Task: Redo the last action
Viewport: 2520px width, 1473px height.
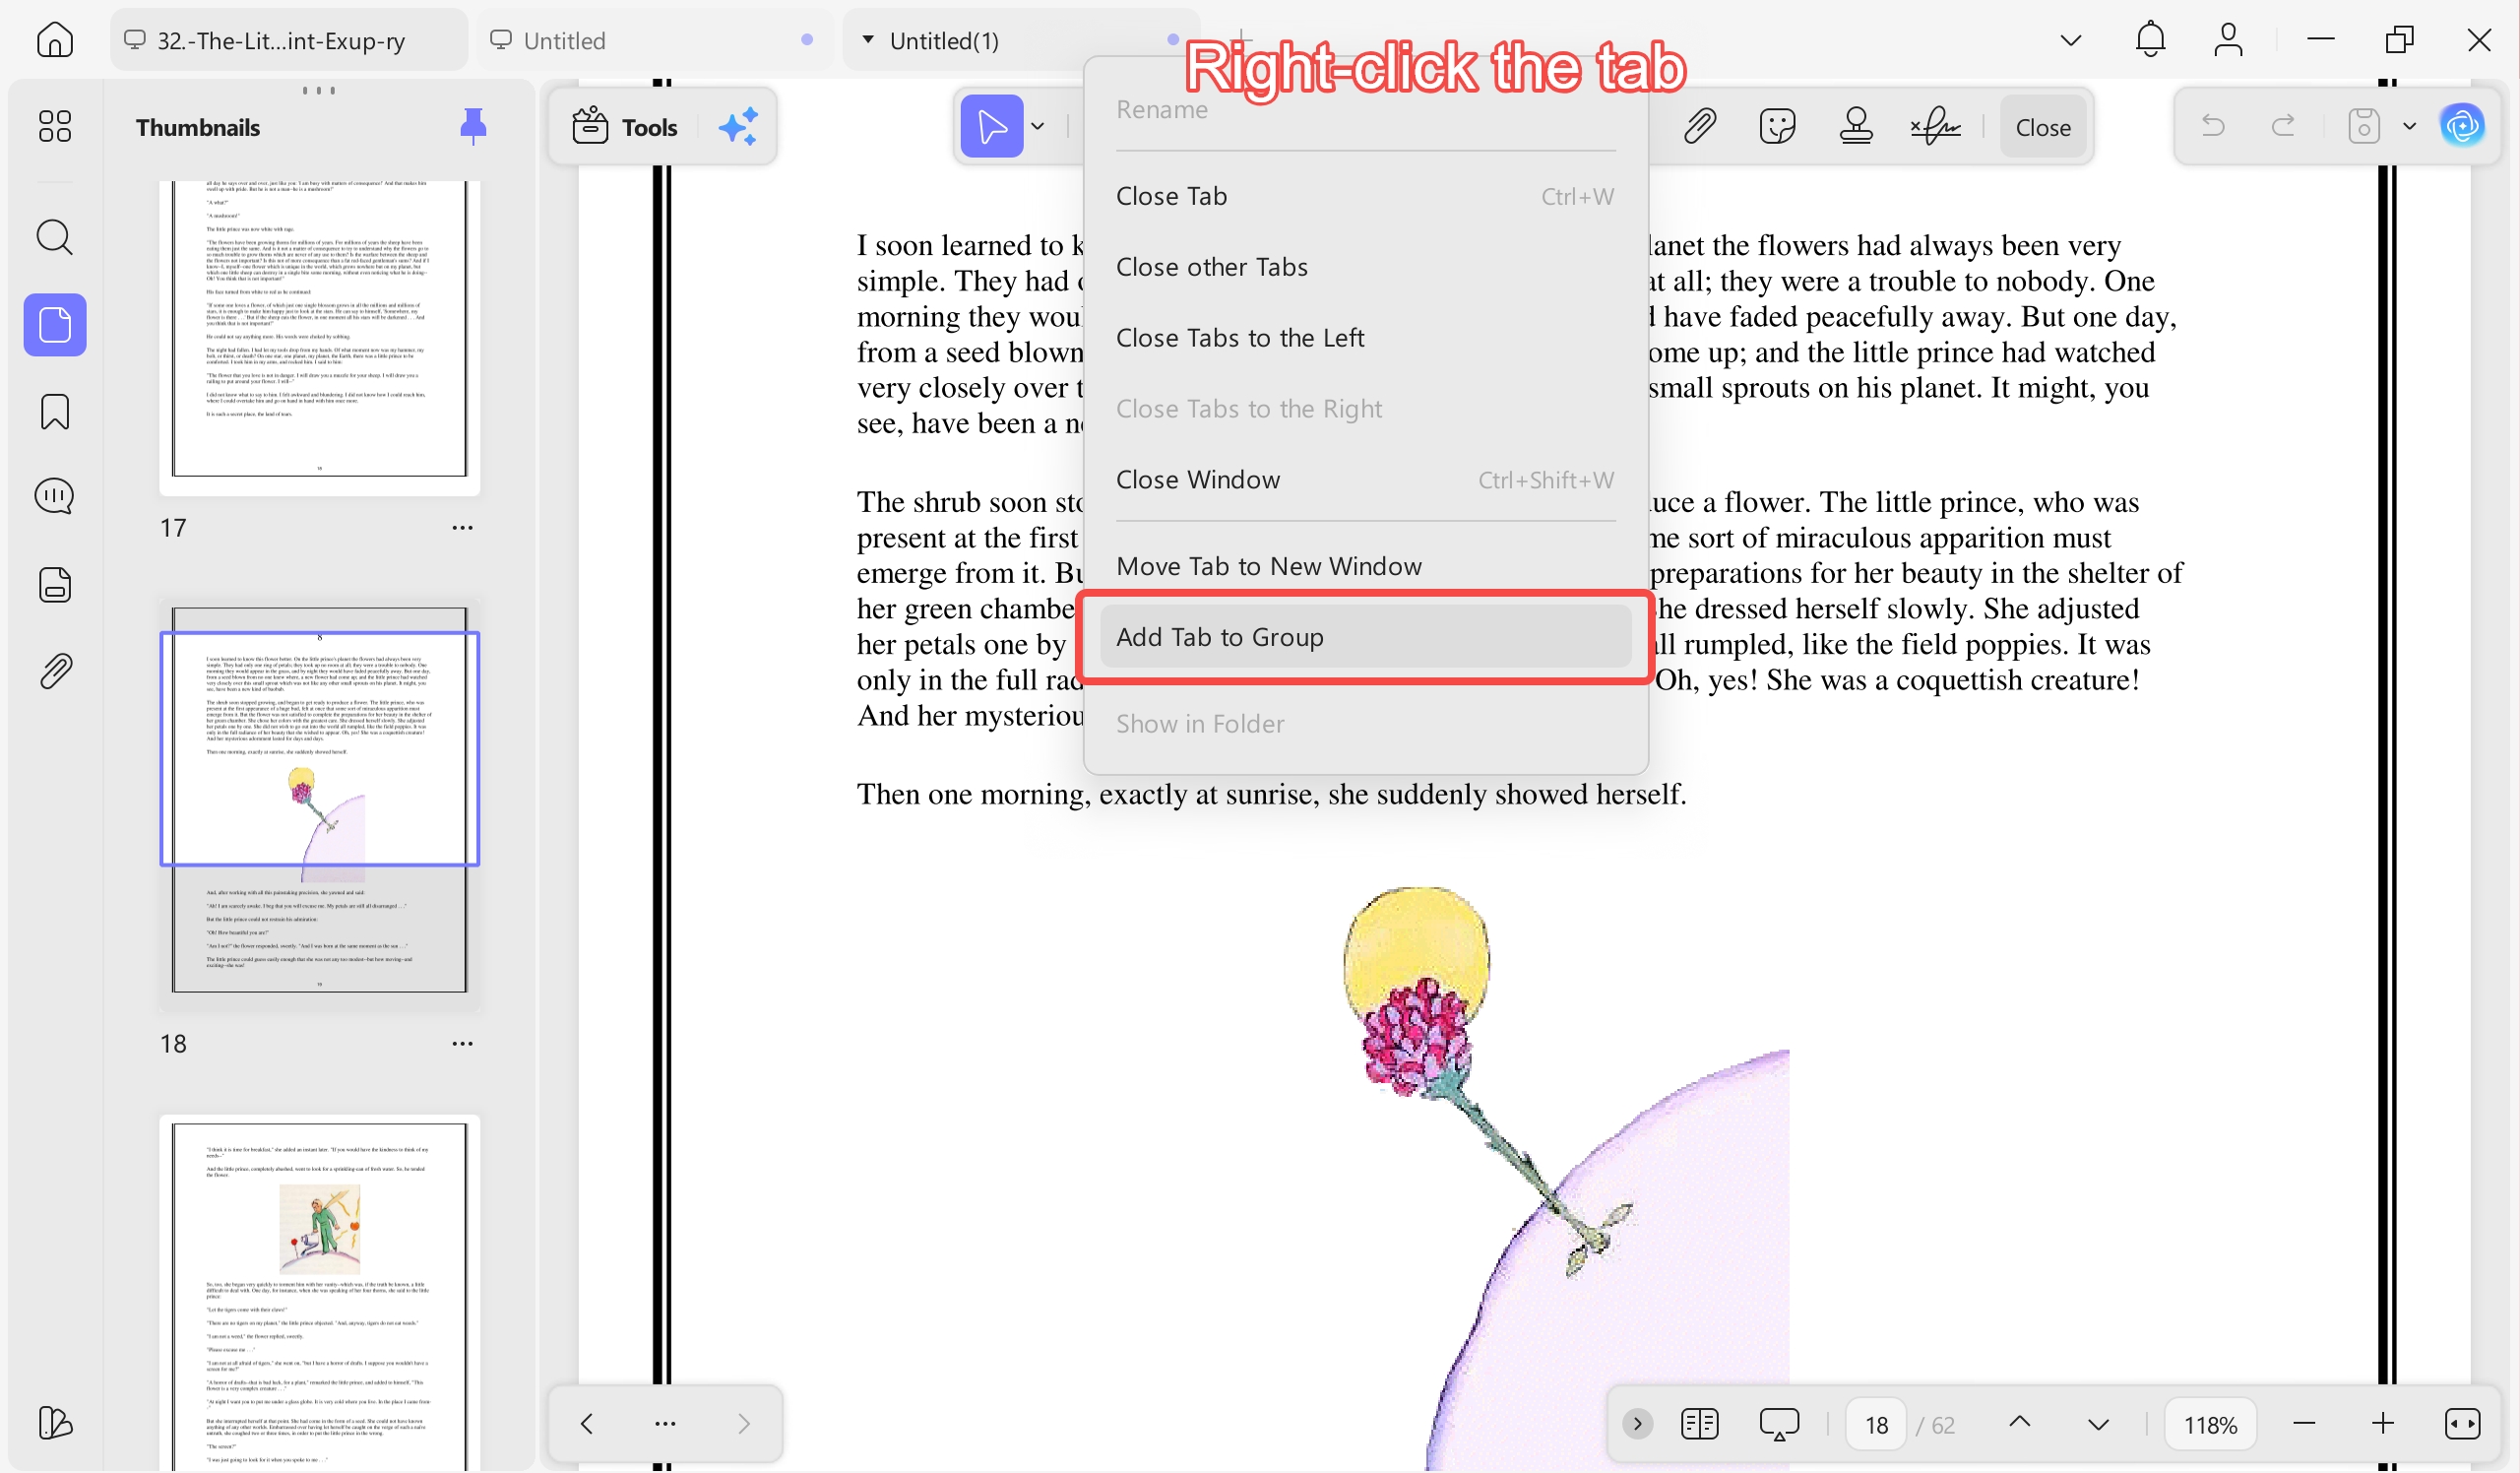Action: [2283, 126]
